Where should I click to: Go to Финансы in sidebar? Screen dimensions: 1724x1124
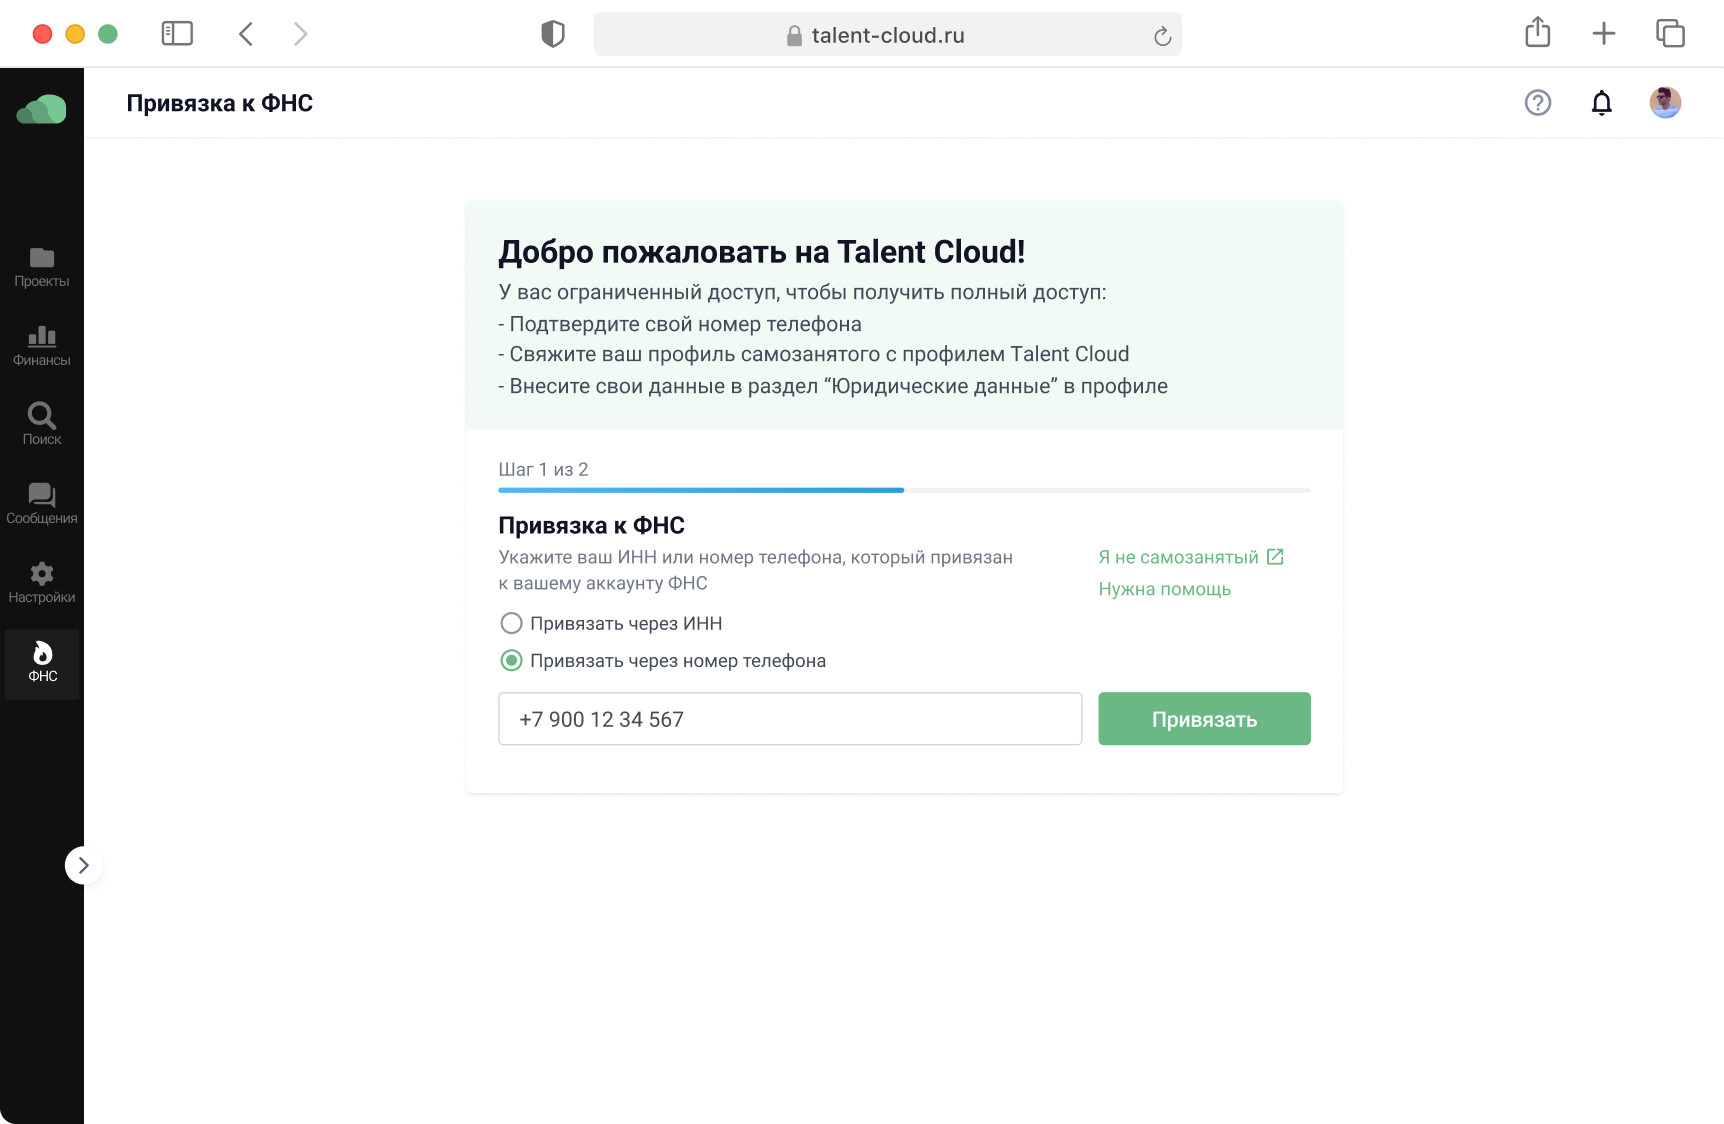point(42,346)
